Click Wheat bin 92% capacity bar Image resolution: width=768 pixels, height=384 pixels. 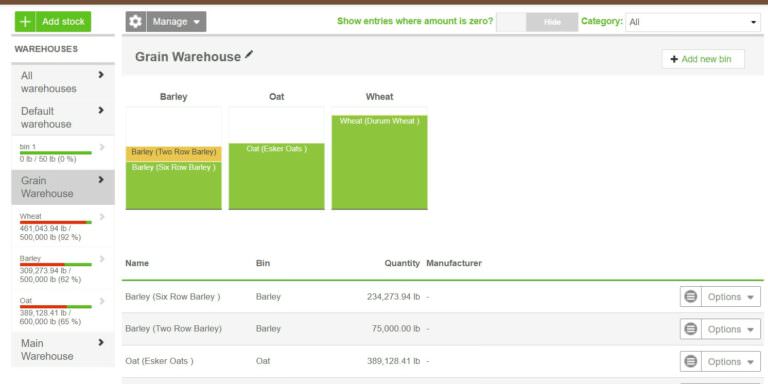(56, 222)
